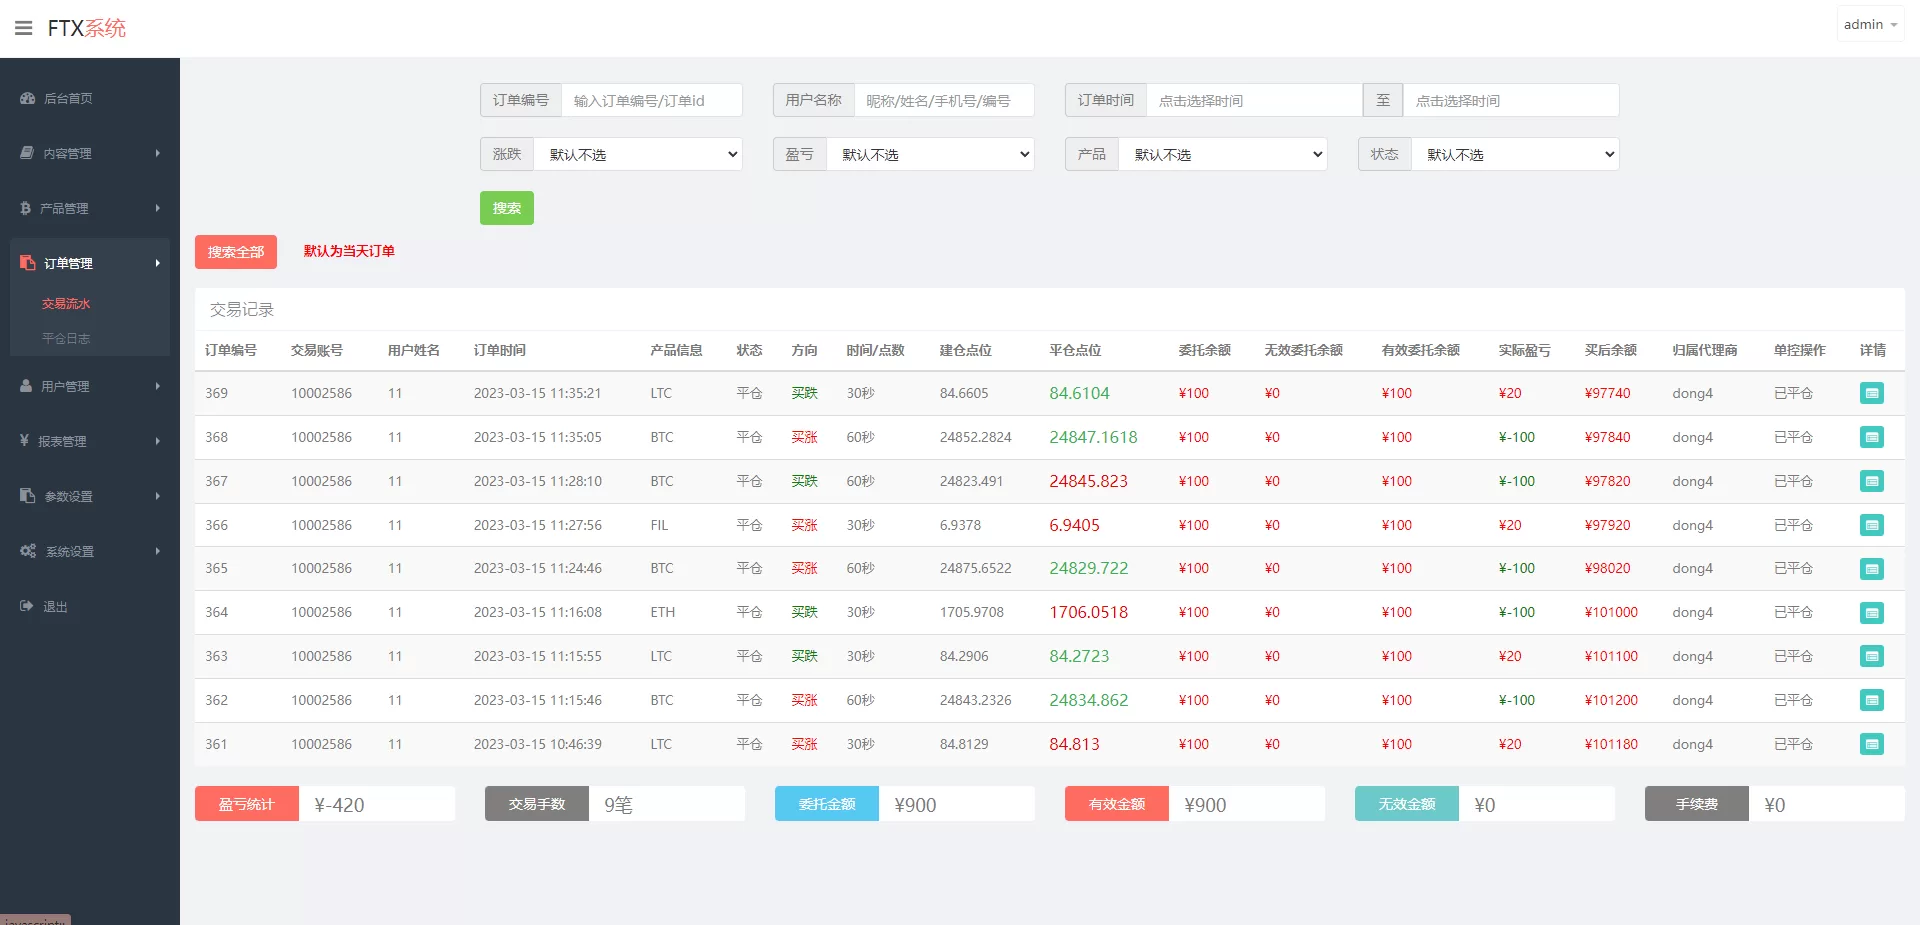Open the 产品 dropdown selector
Viewport: 1920px width, 925px height.
pyautogui.click(x=1223, y=154)
